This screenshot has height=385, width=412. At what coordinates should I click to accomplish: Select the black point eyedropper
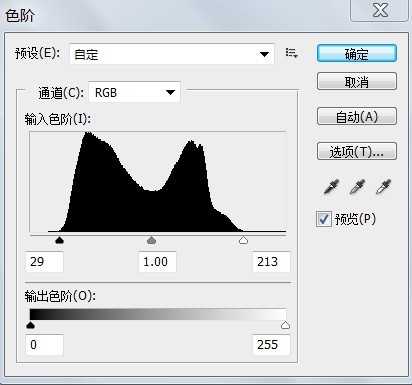(x=331, y=187)
